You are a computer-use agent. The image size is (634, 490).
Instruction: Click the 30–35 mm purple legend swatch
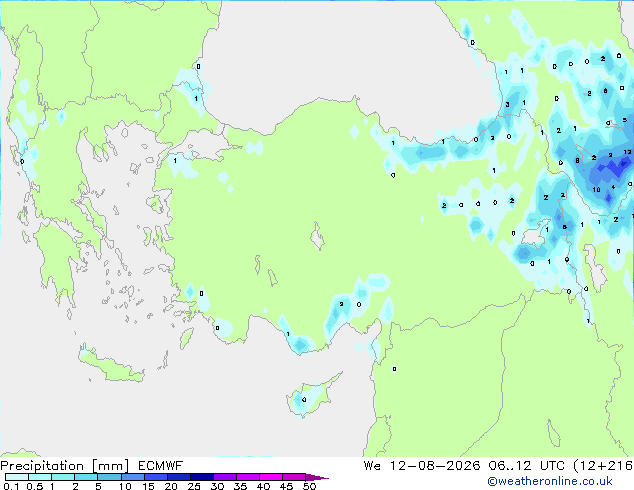pyautogui.click(x=224, y=477)
